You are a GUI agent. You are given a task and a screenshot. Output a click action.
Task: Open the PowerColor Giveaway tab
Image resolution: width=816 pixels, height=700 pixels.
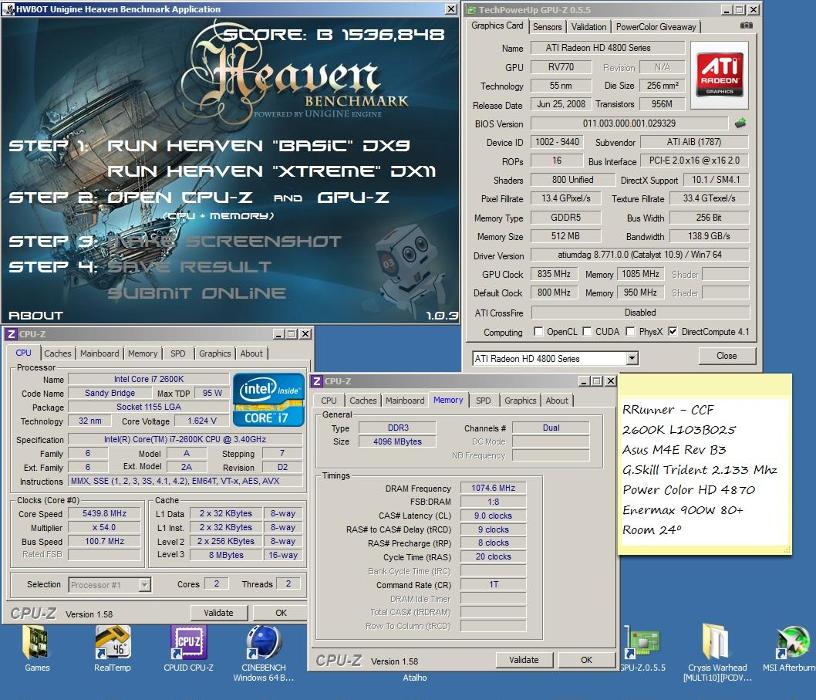[x=656, y=27]
